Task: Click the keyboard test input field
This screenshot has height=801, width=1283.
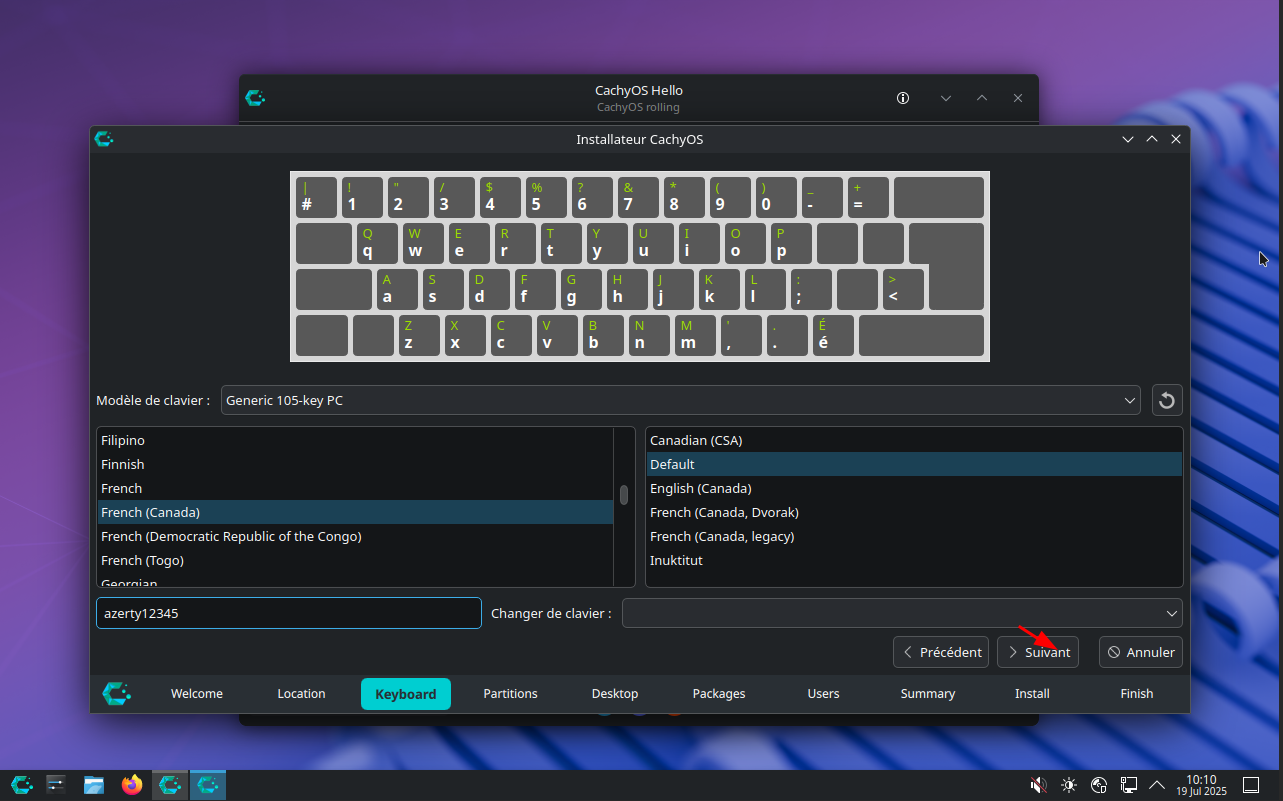Action: pyautogui.click(x=288, y=613)
